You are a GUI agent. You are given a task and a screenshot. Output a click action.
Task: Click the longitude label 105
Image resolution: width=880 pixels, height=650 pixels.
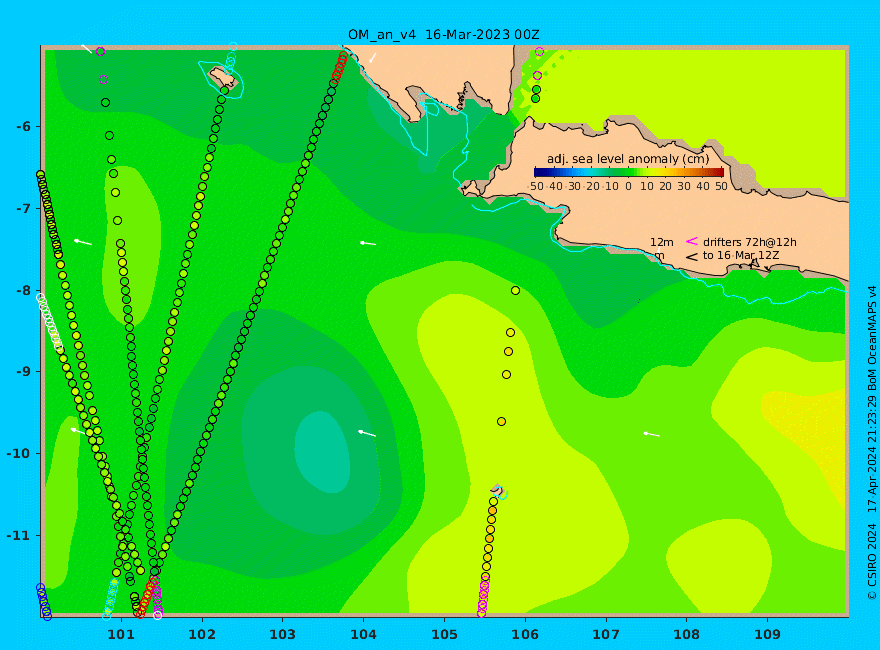(444, 635)
